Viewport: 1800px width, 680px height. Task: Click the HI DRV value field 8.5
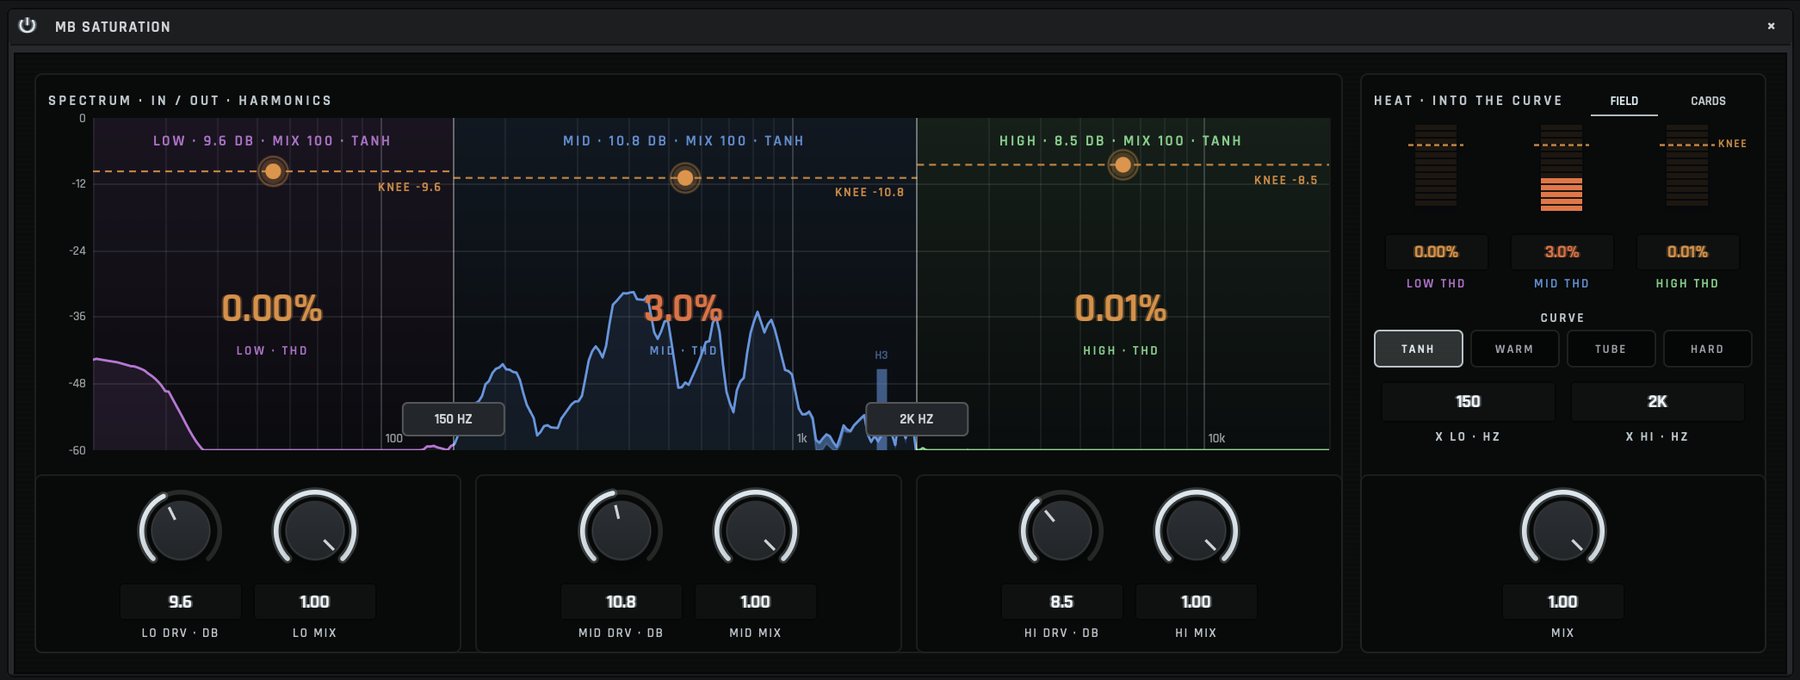[1061, 602]
